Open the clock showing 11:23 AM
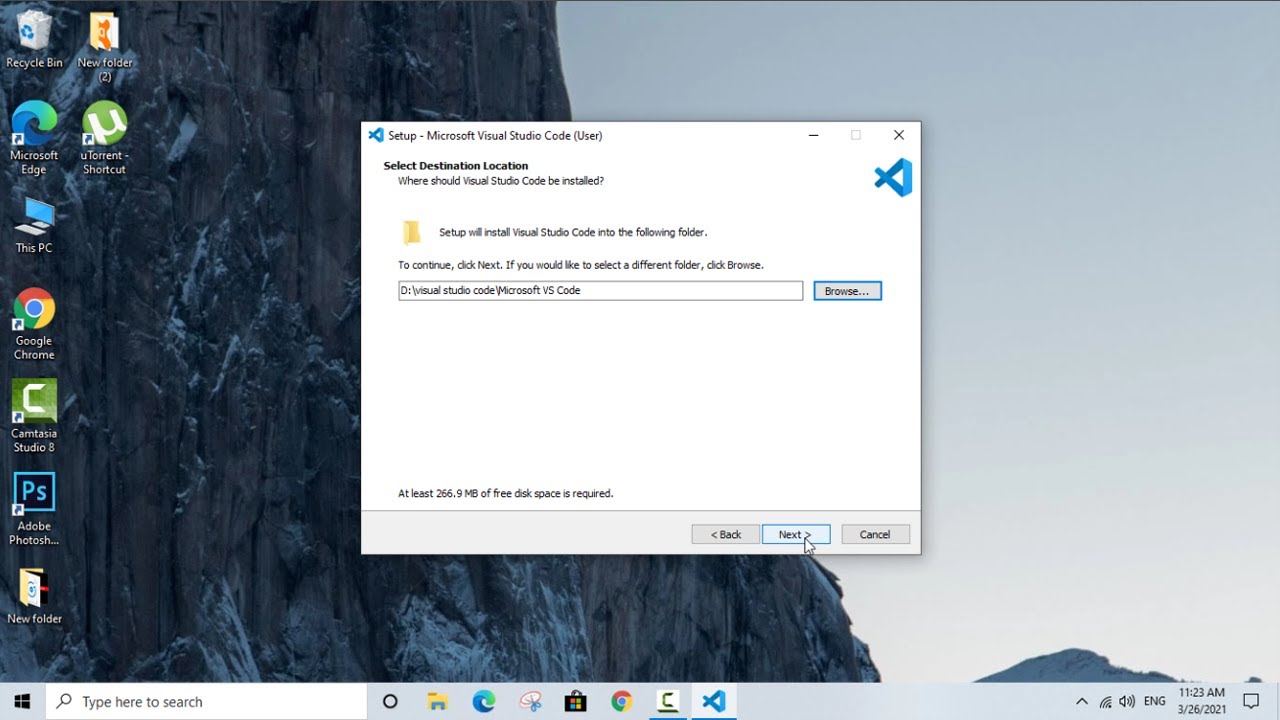Screen dimensions: 1280x720 1201,701
